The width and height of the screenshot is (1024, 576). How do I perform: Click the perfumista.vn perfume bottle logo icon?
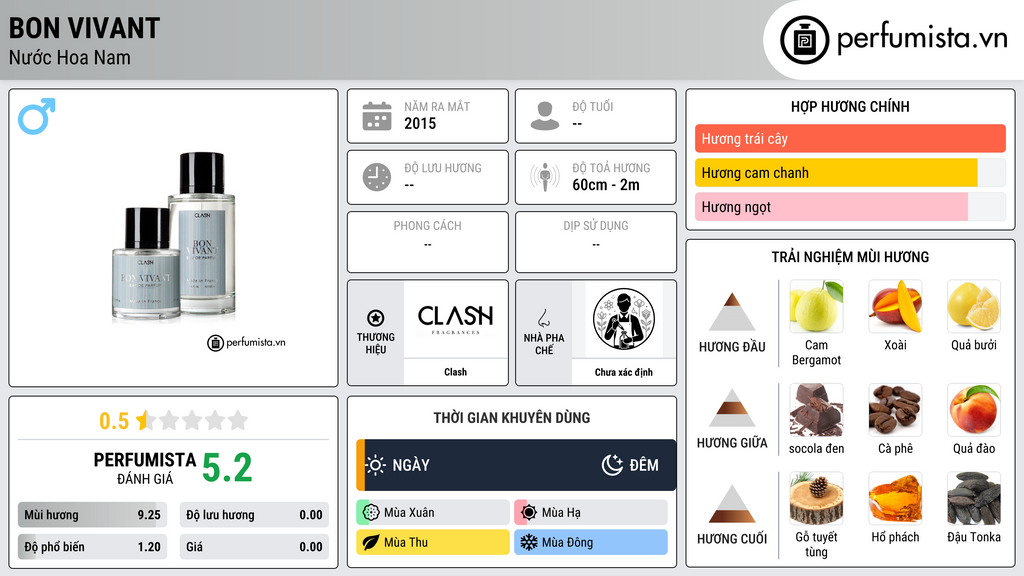[805, 40]
